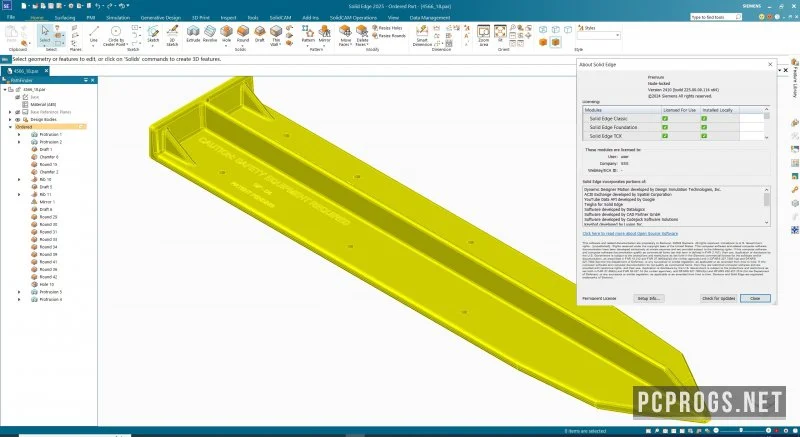Image resolution: width=800 pixels, height=437 pixels.
Task: Select the Smart Dimension tool
Action: pos(422,36)
